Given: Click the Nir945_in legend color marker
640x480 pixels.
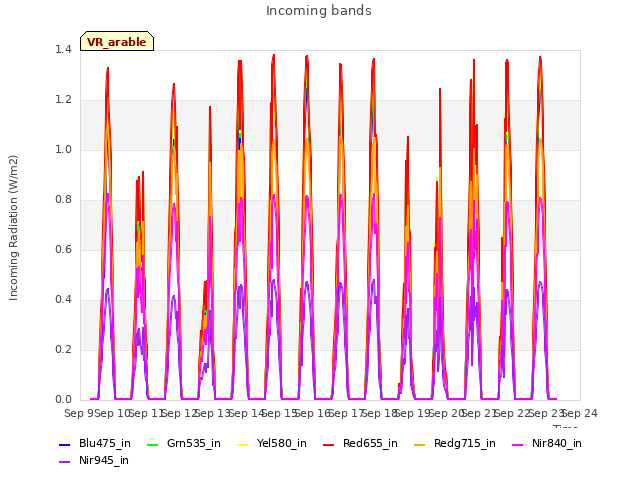Looking at the screenshot, I should point(64,462).
